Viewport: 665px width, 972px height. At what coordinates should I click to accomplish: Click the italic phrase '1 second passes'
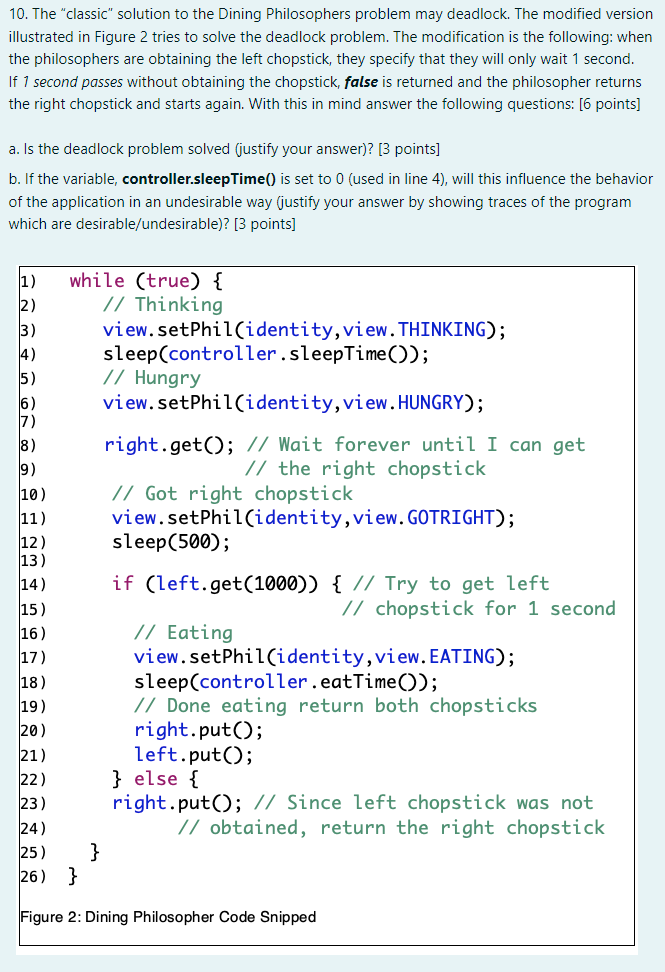73,82
